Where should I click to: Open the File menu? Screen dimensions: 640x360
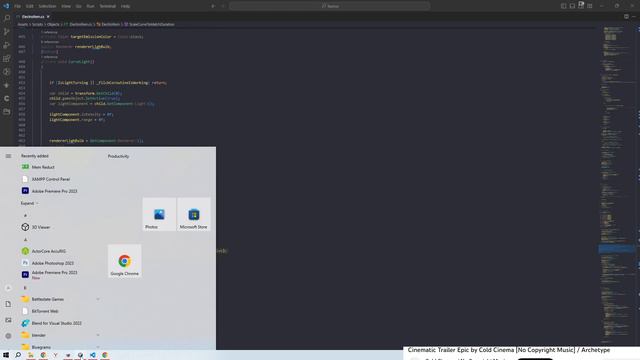point(18,6)
